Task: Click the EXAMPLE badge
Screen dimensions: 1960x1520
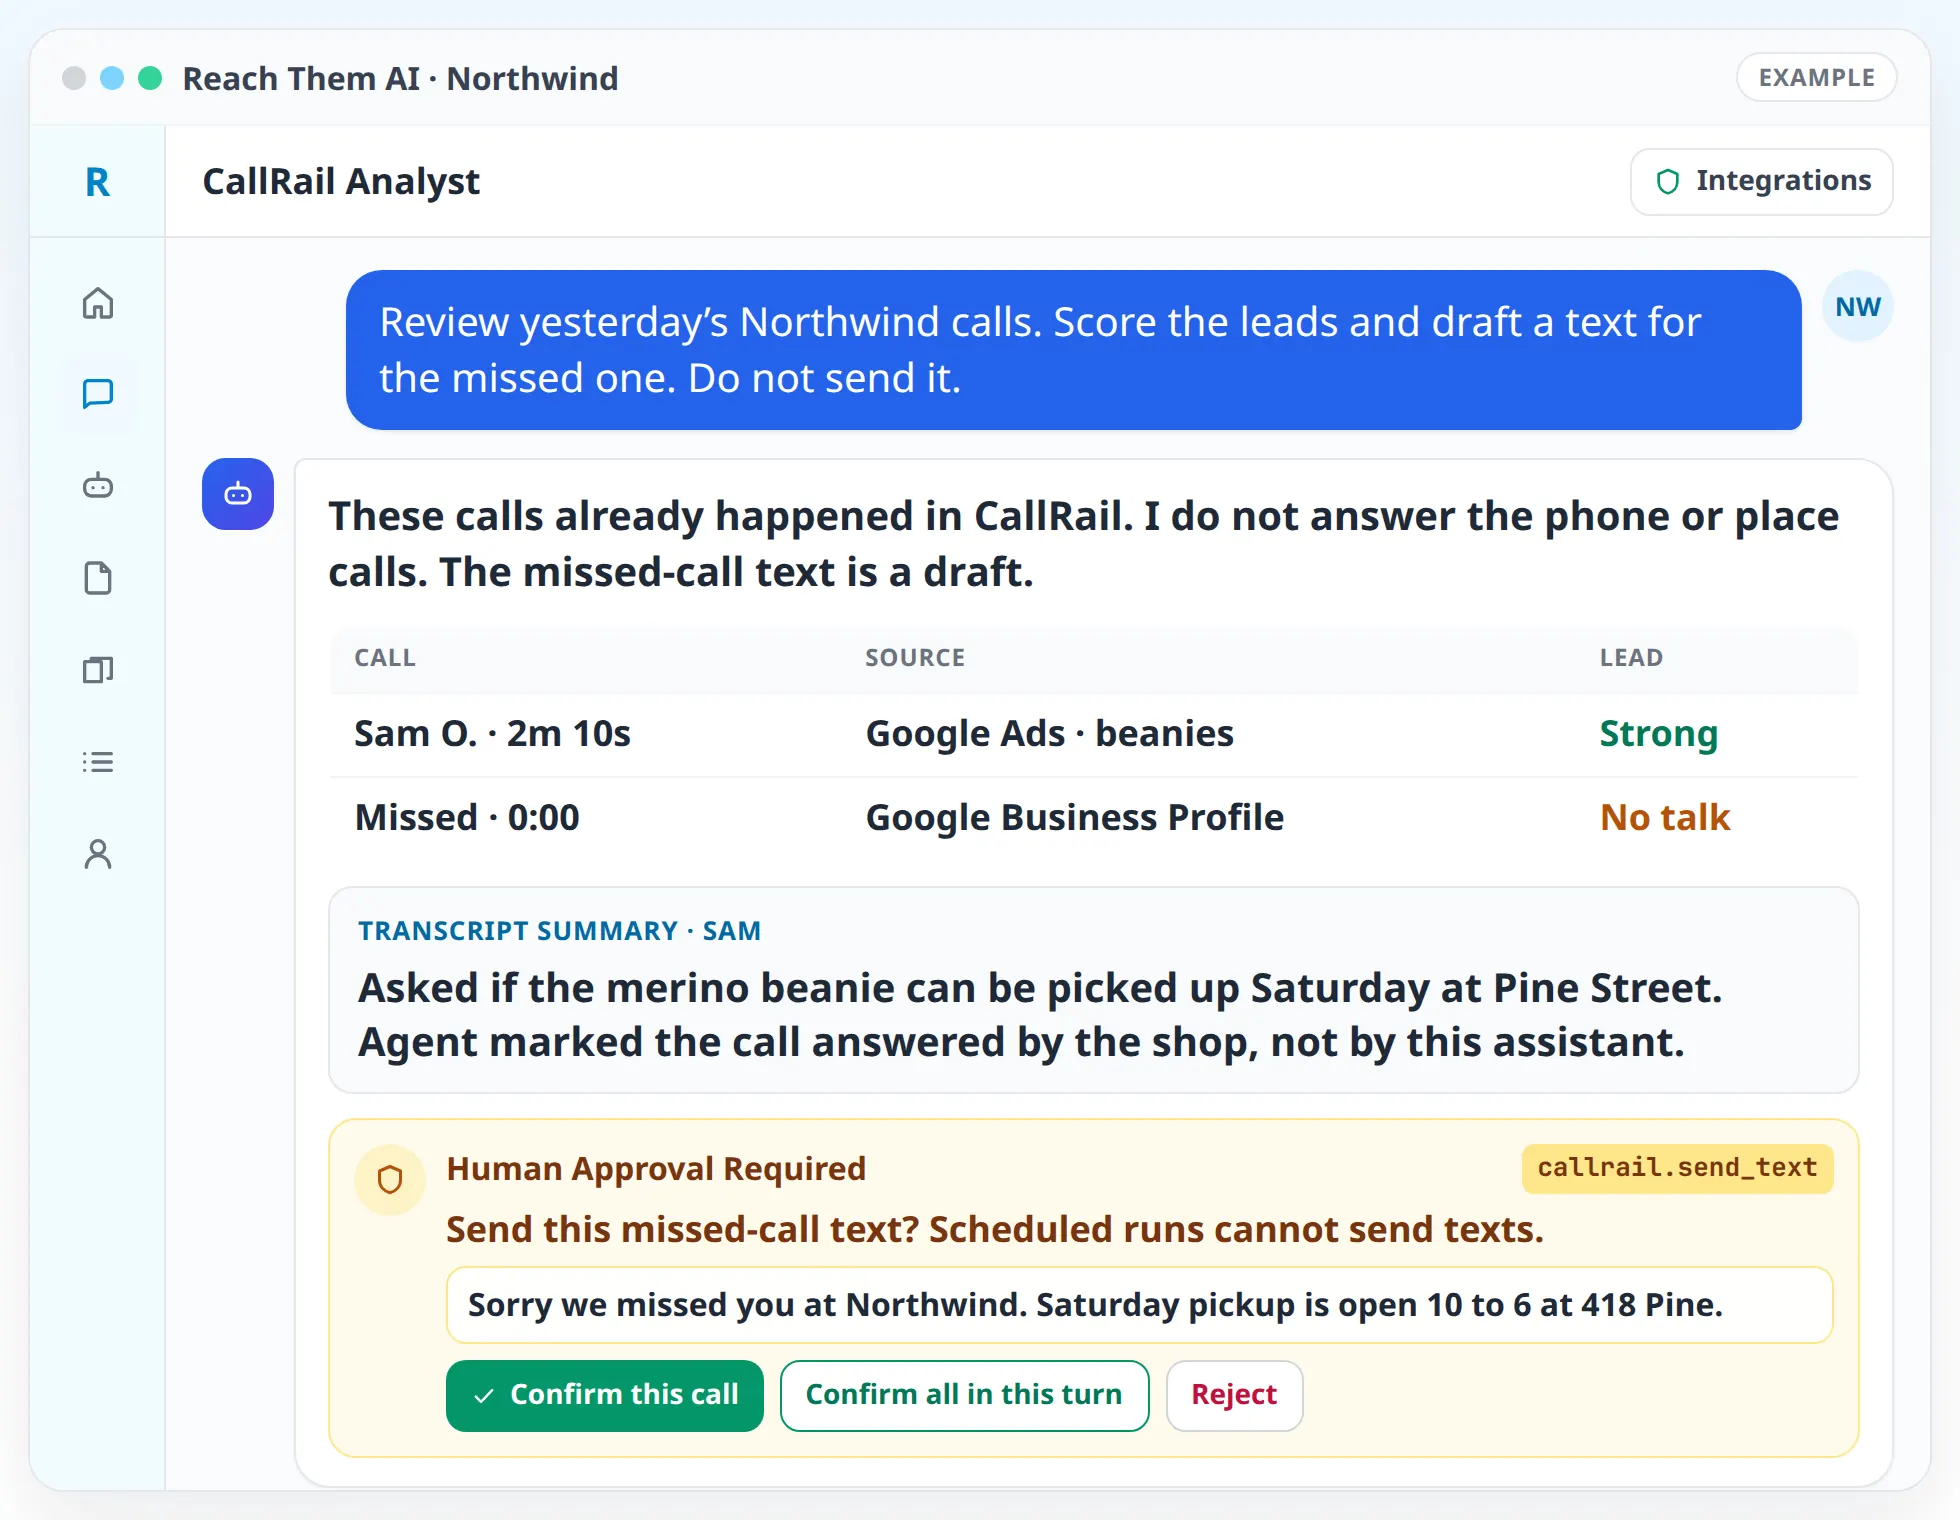Action: tap(1816, 77)
